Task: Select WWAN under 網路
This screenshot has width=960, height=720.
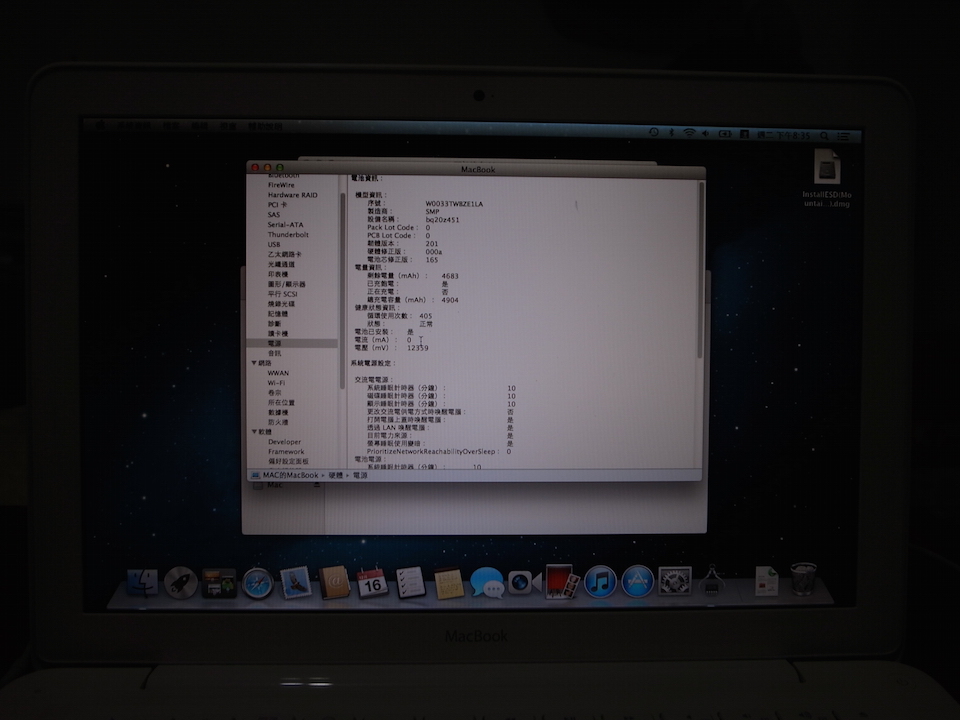Action: (278, 373)
